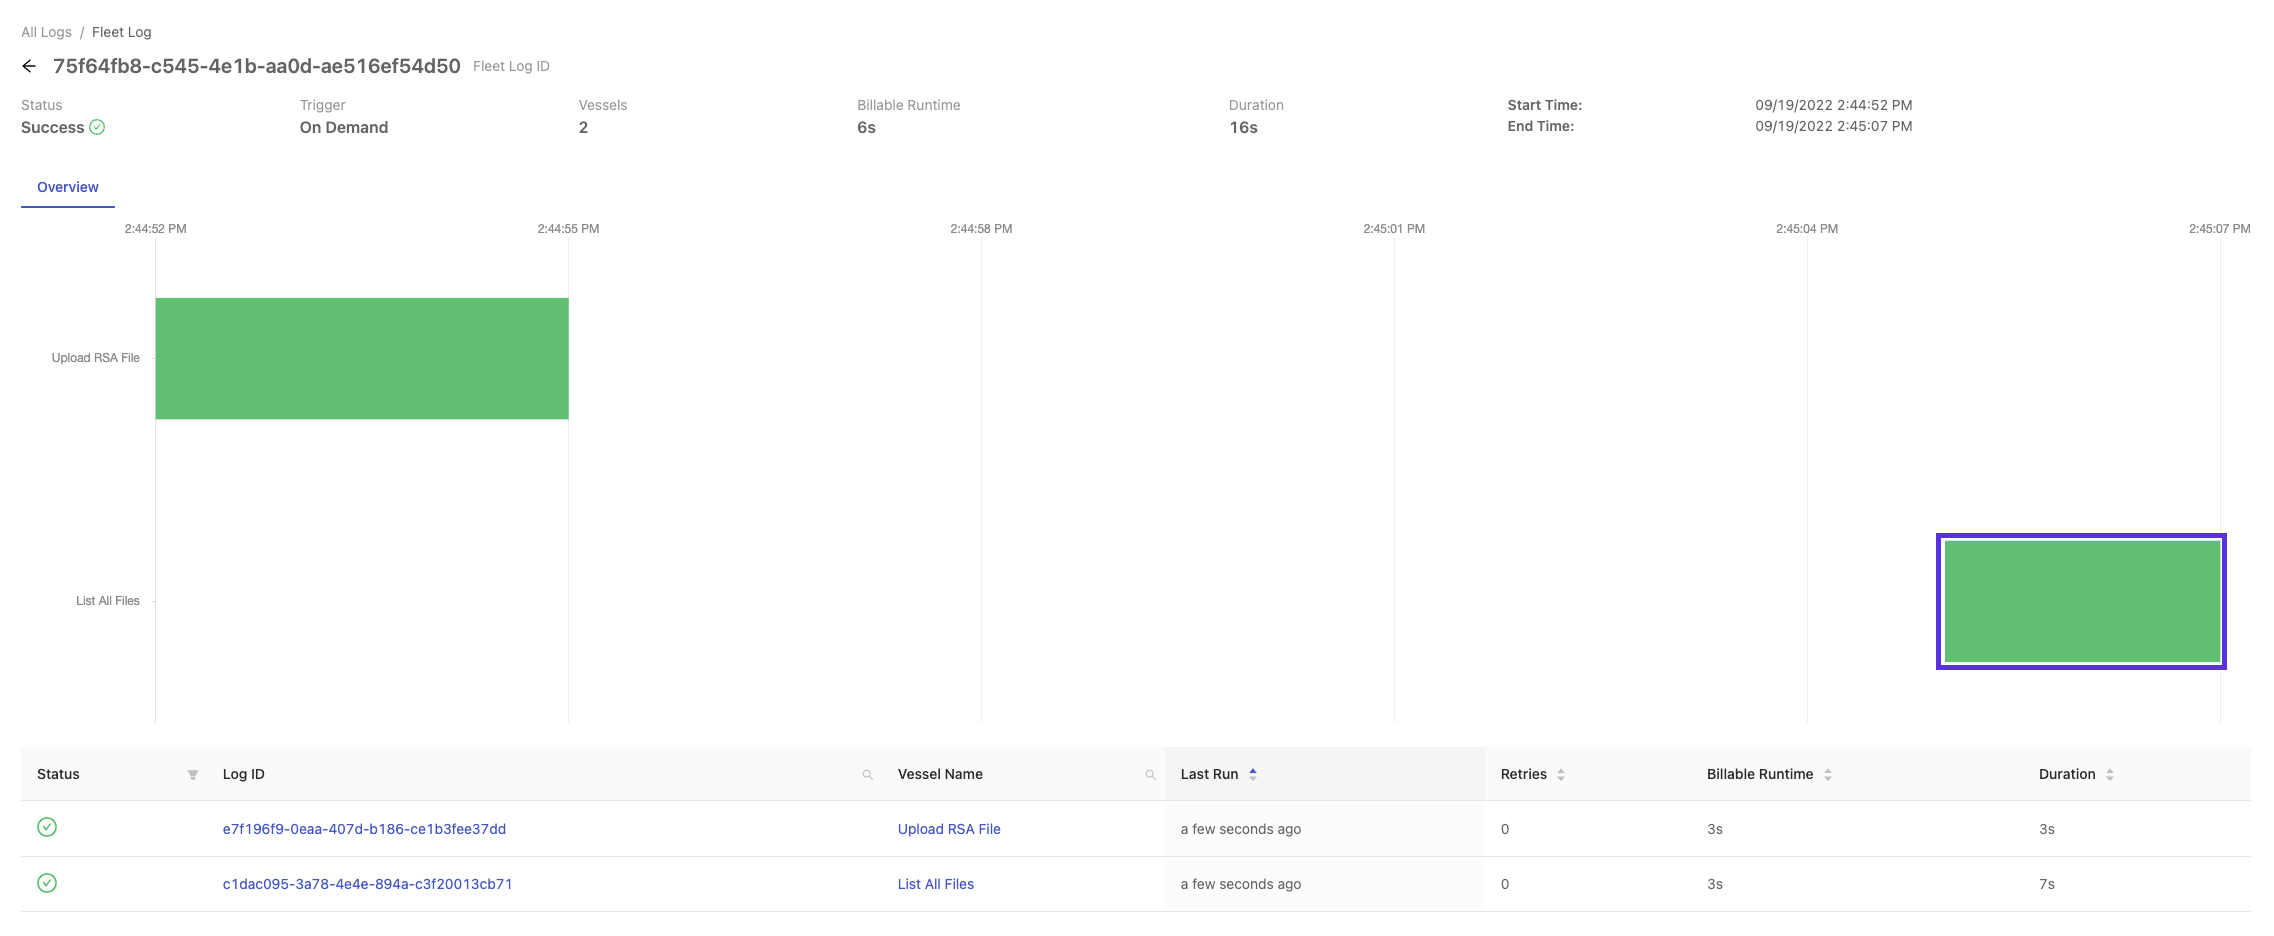Go to the All Logs breadcrumb

coord(46,32)
